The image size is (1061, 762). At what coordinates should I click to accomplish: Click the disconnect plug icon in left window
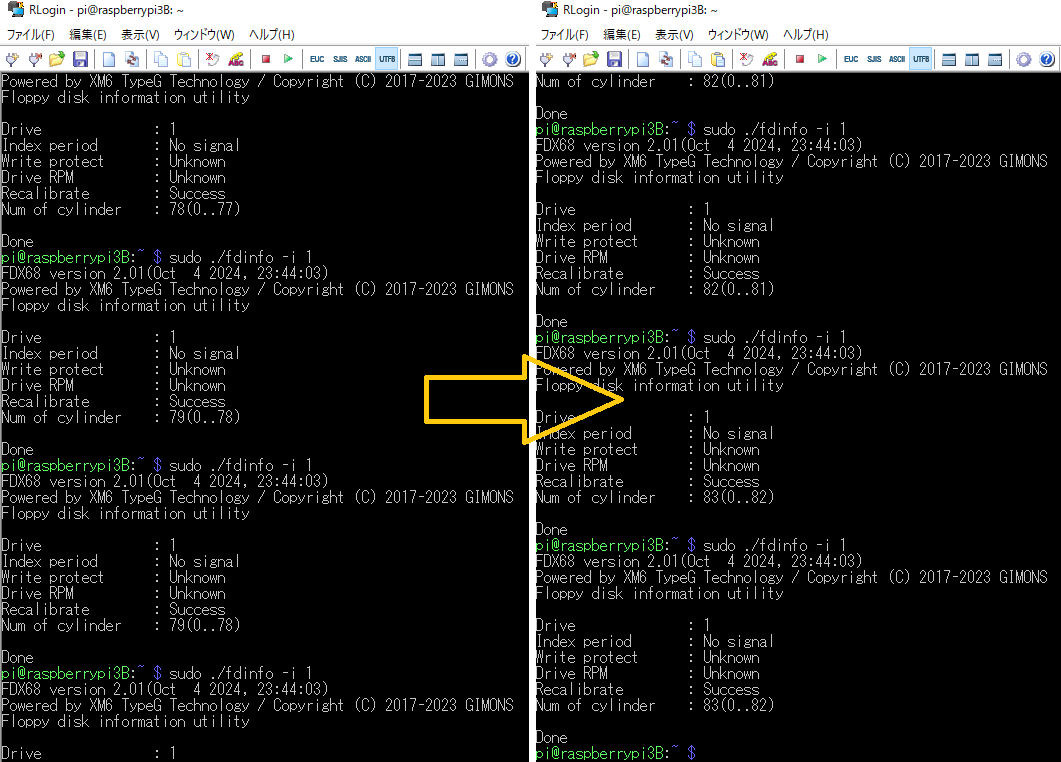(35, 59)
